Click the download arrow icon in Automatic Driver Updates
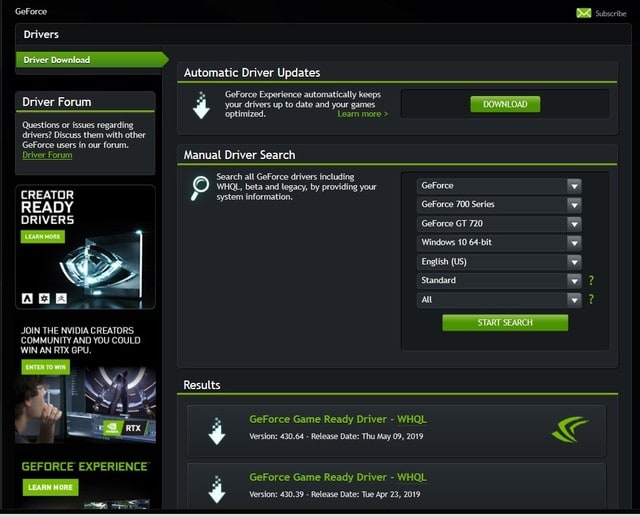 tap(201, 105)
